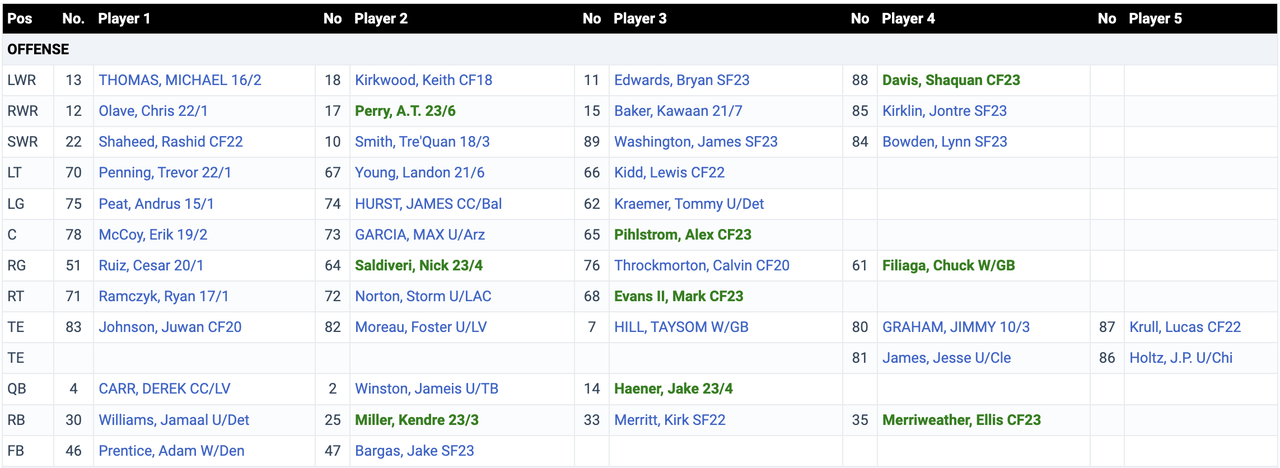This screenshot has width=1280, height=468.
Task: Click the Perry, A.T. 23/6 rookie link
Action: click(x=405, y=111)
